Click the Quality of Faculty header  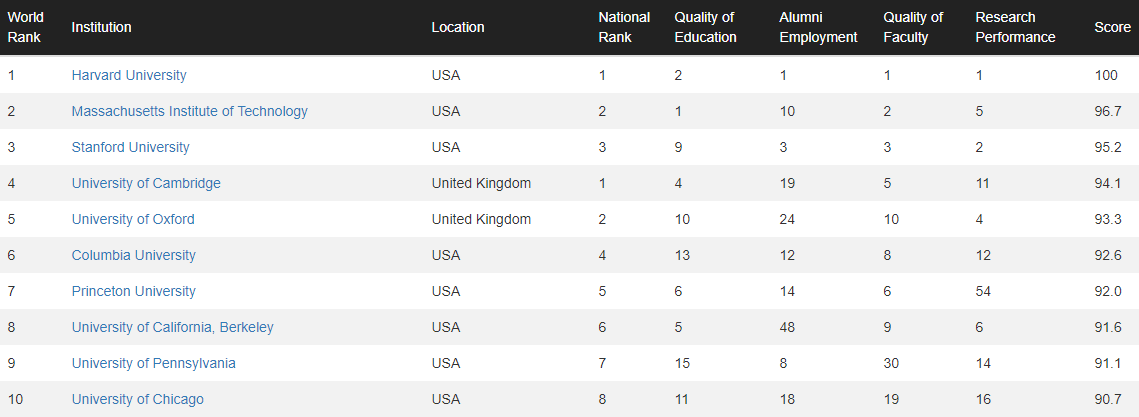(x=913, y=28)
